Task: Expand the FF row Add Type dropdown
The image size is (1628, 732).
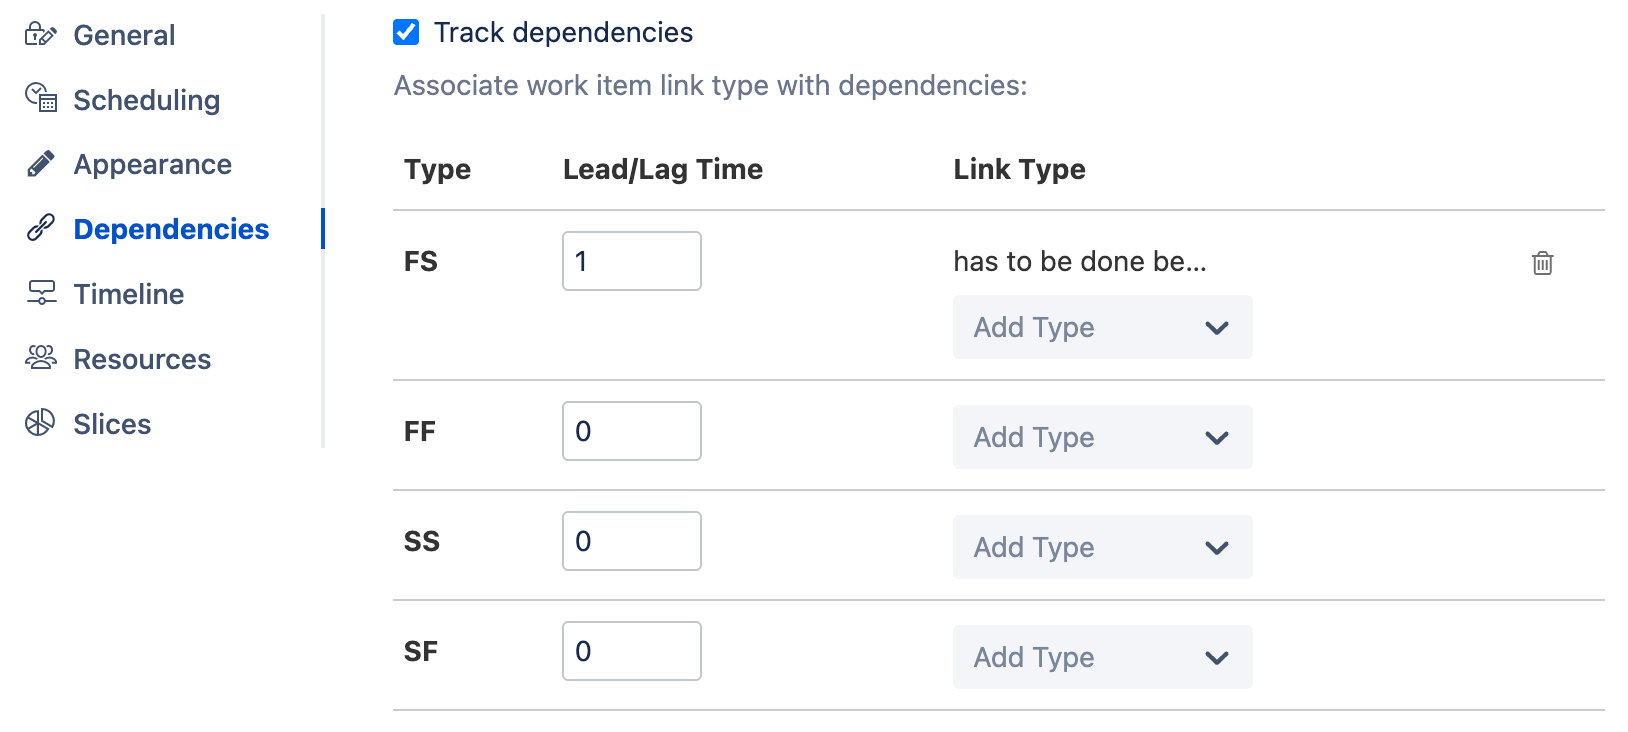Action: tap(1102, 437)
